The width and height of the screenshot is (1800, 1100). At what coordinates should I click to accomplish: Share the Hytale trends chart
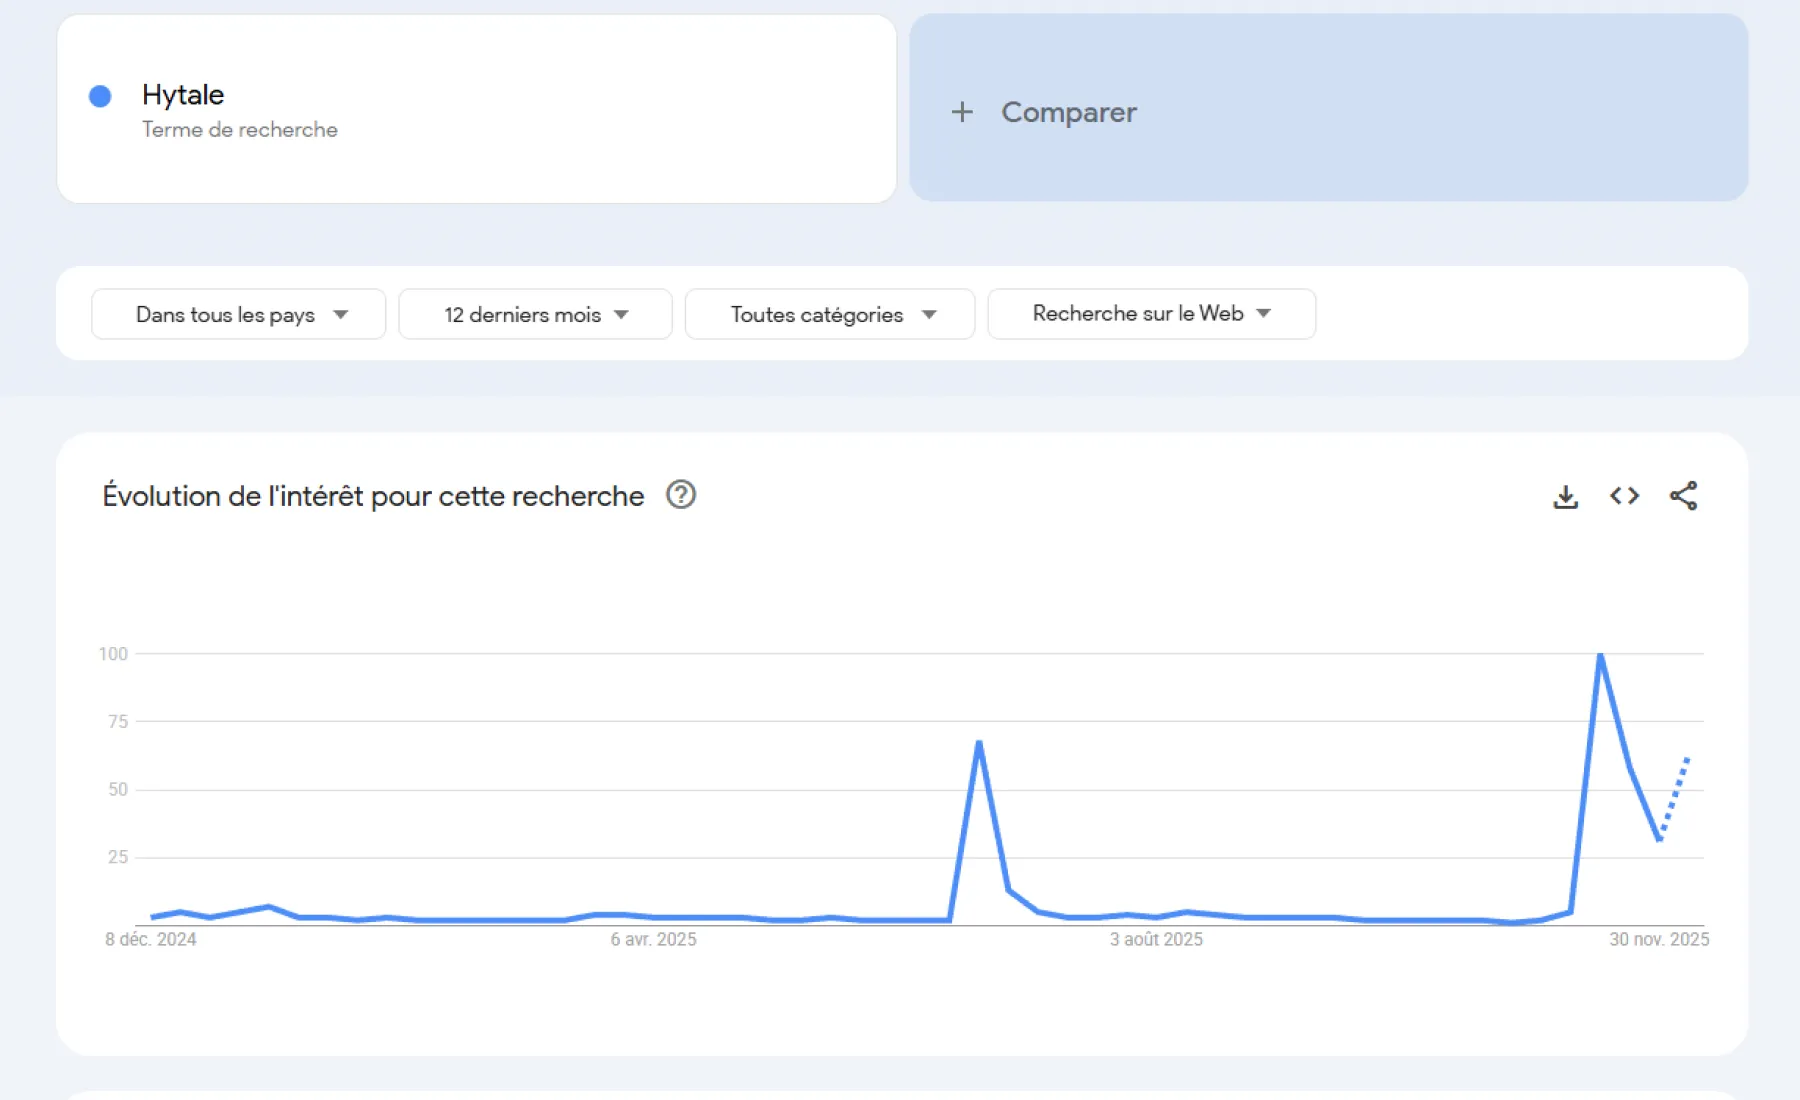[1683, 495]
